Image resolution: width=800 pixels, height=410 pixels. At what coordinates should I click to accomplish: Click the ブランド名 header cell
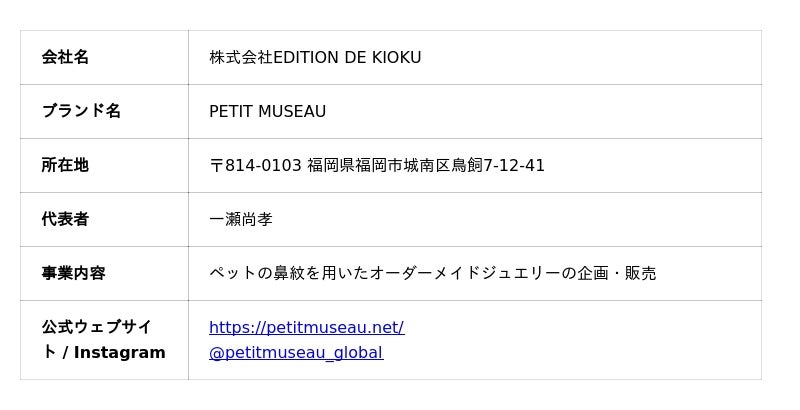coord(81,111)
